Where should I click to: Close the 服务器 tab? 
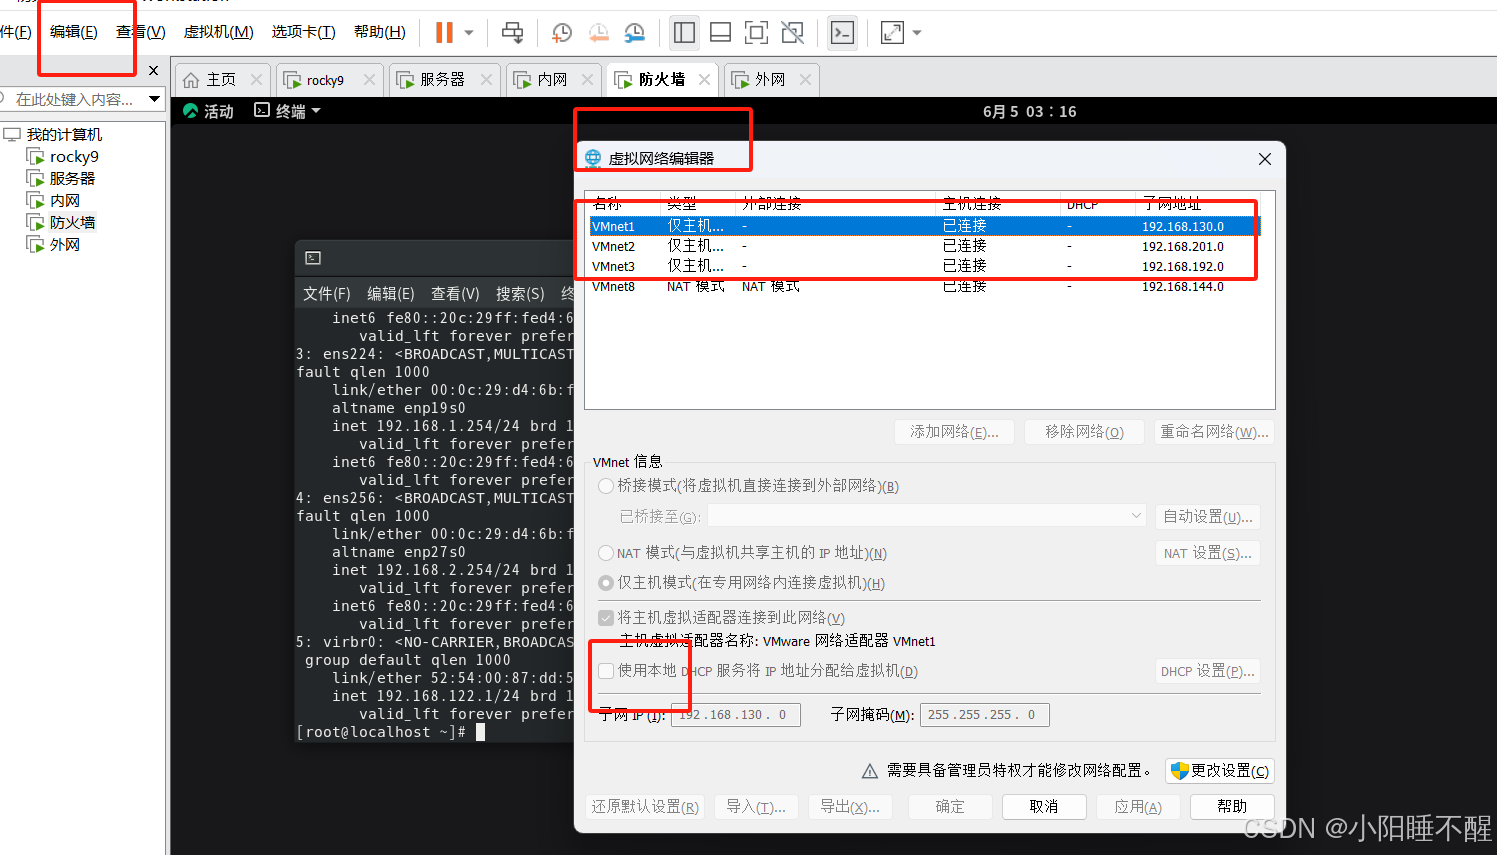(486, 79)
